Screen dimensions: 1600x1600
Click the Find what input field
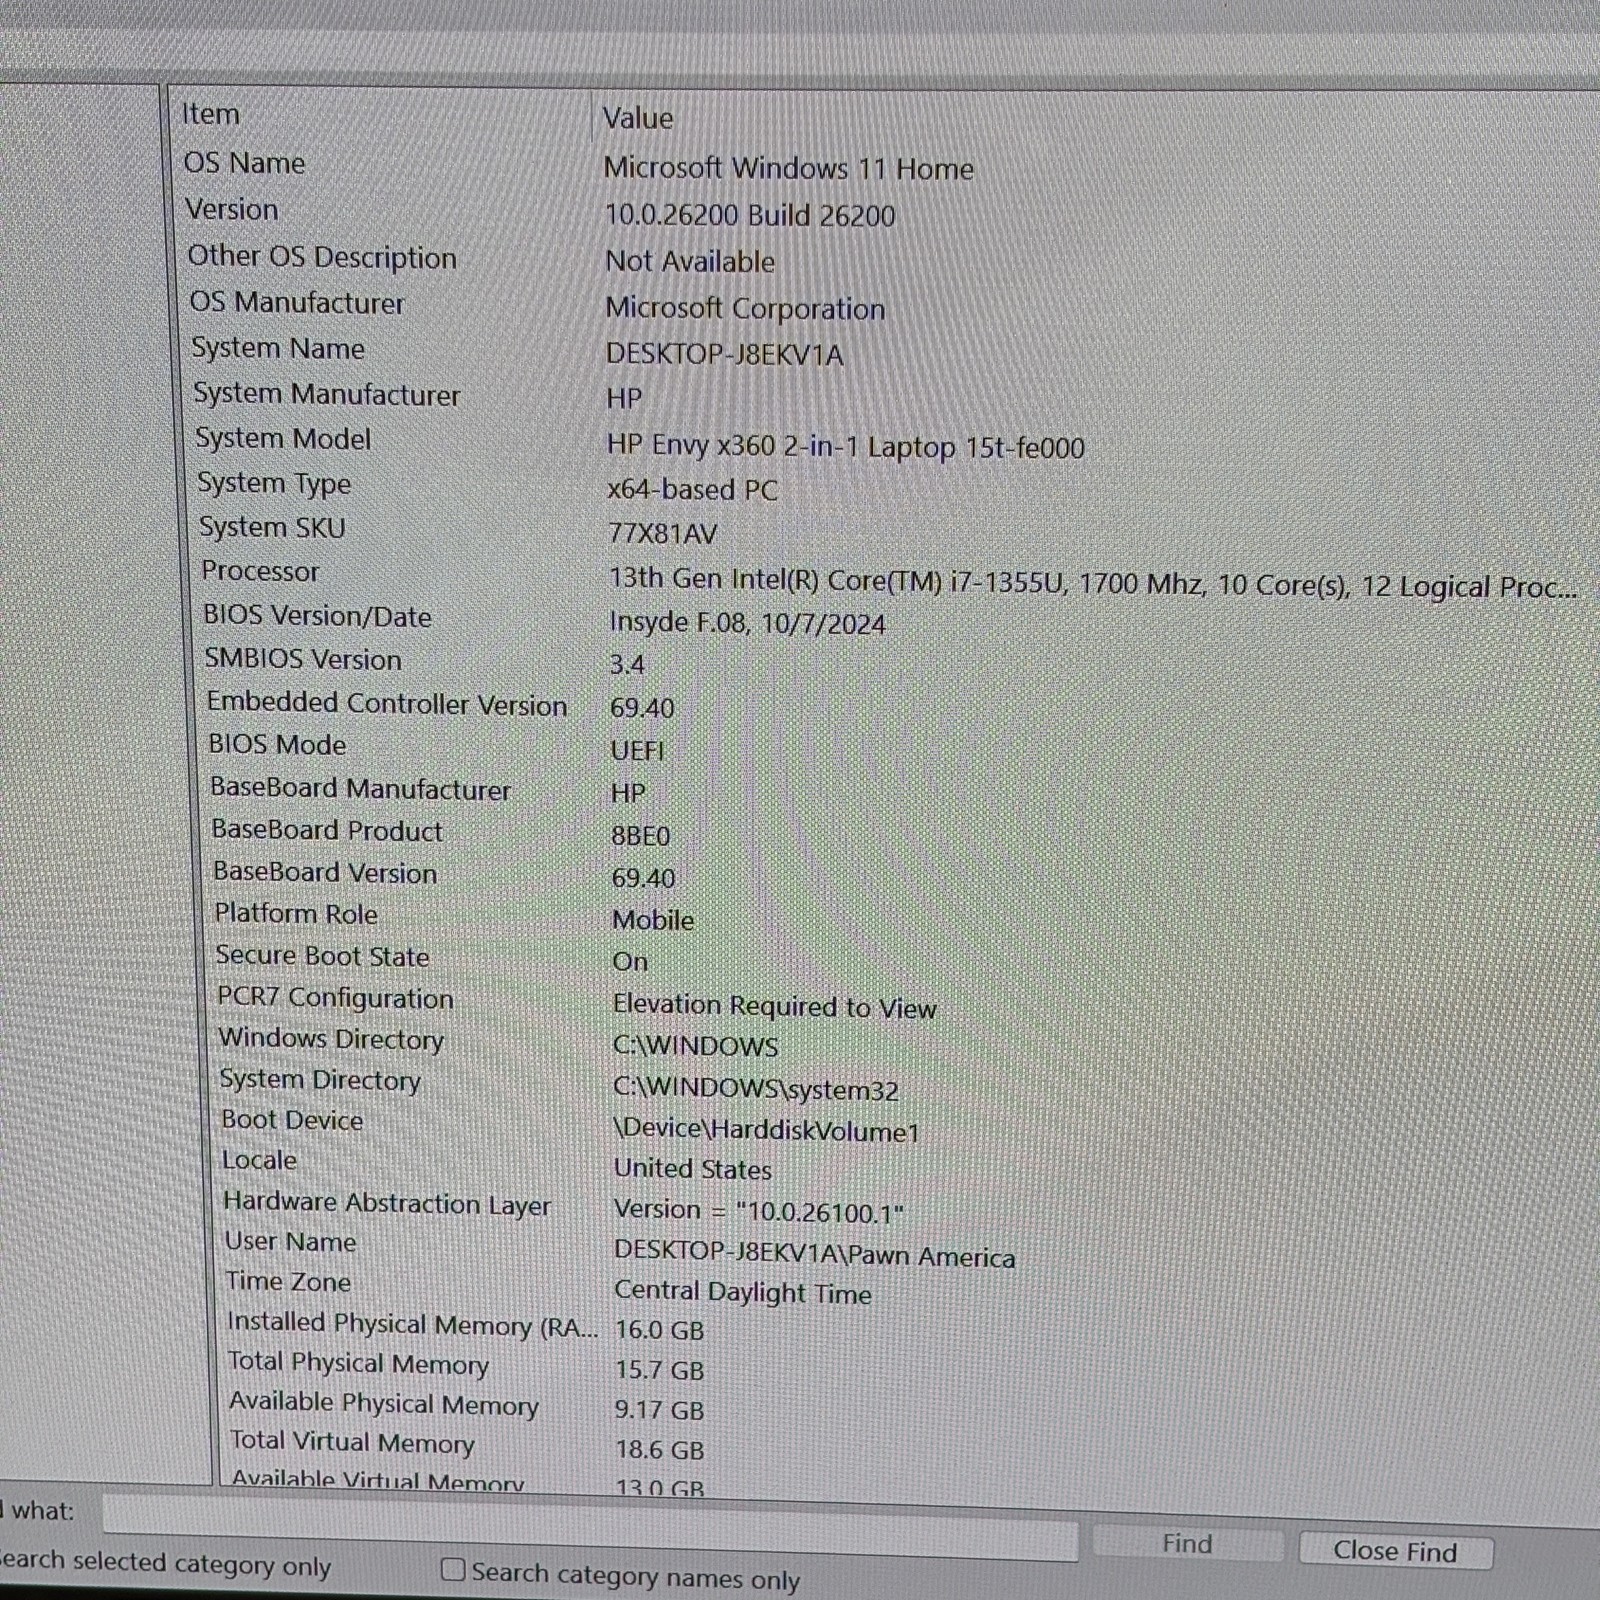pyautogui.click(x=590, y=1527)
